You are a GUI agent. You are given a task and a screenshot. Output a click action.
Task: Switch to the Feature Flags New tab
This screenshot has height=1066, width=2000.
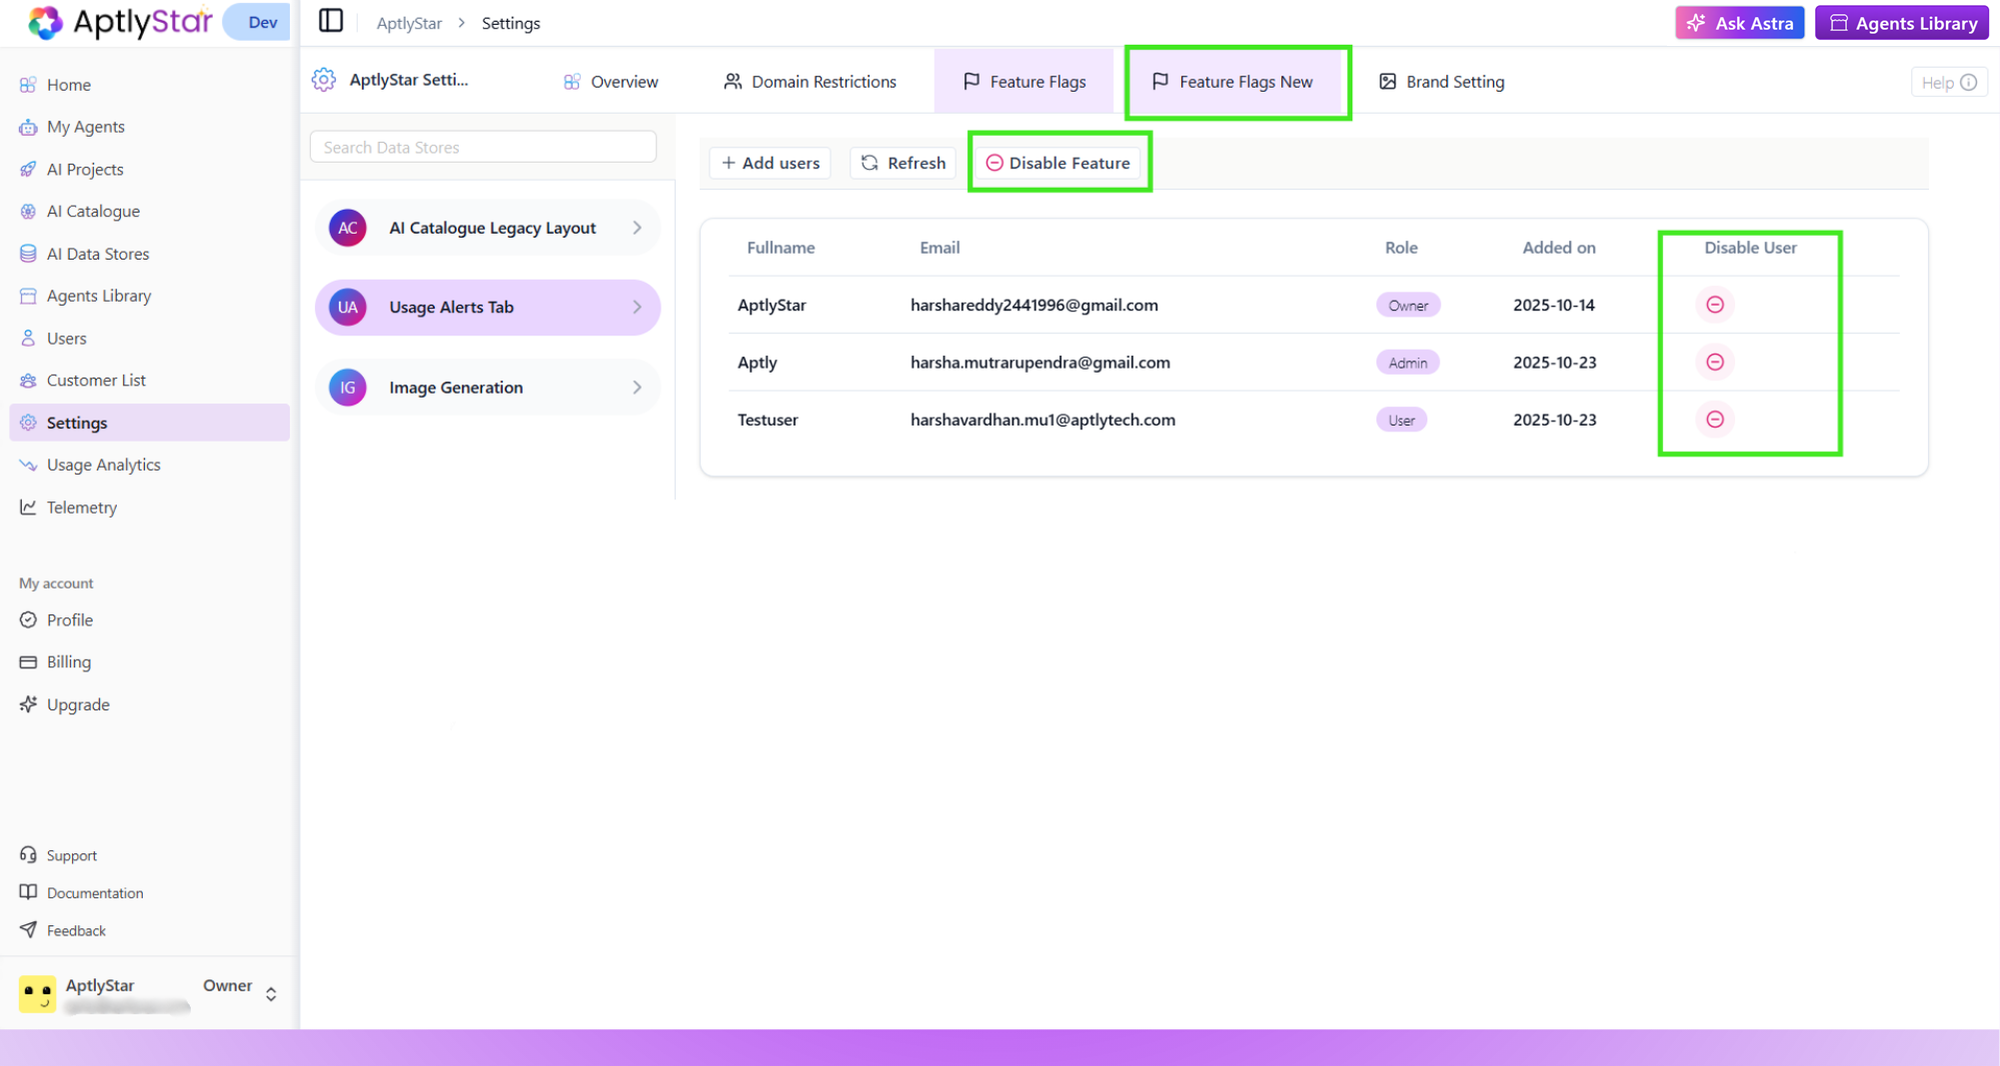point(1237,82)
